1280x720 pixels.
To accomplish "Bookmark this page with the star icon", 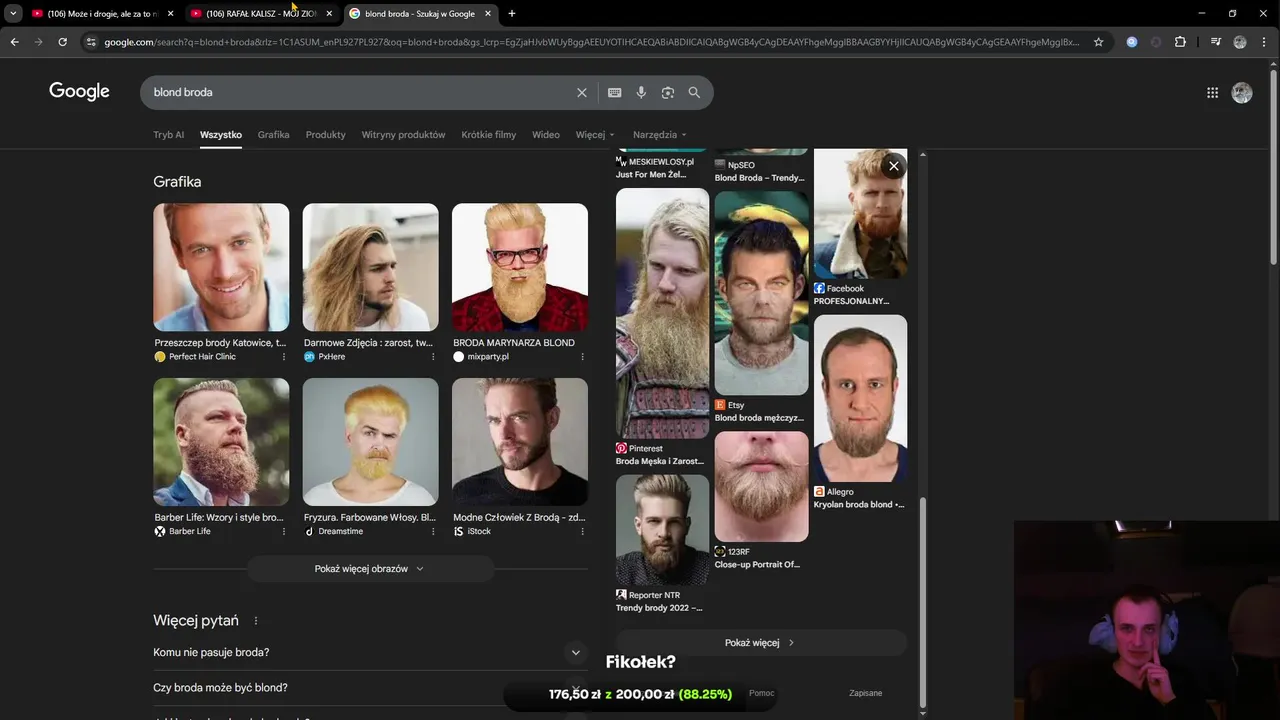I will point(1098,42).
